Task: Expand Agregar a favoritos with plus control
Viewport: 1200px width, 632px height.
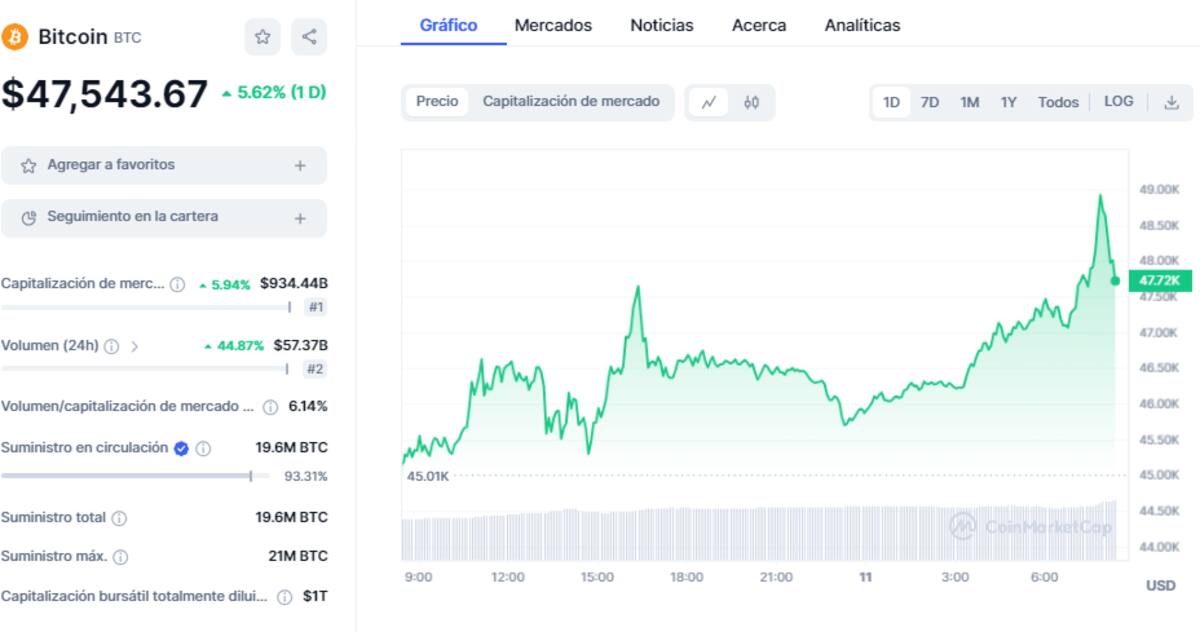Action: 298,164
